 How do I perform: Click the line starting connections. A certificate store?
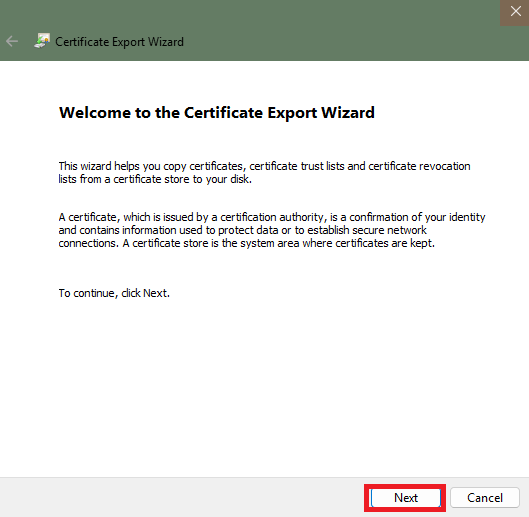(247, 243)
